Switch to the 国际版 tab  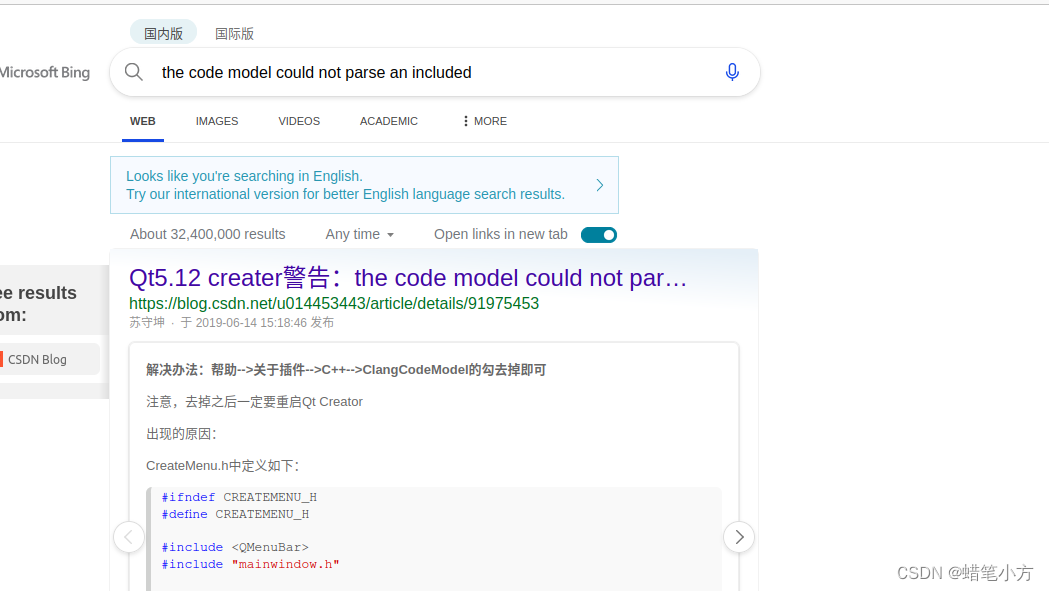[234, 33]
